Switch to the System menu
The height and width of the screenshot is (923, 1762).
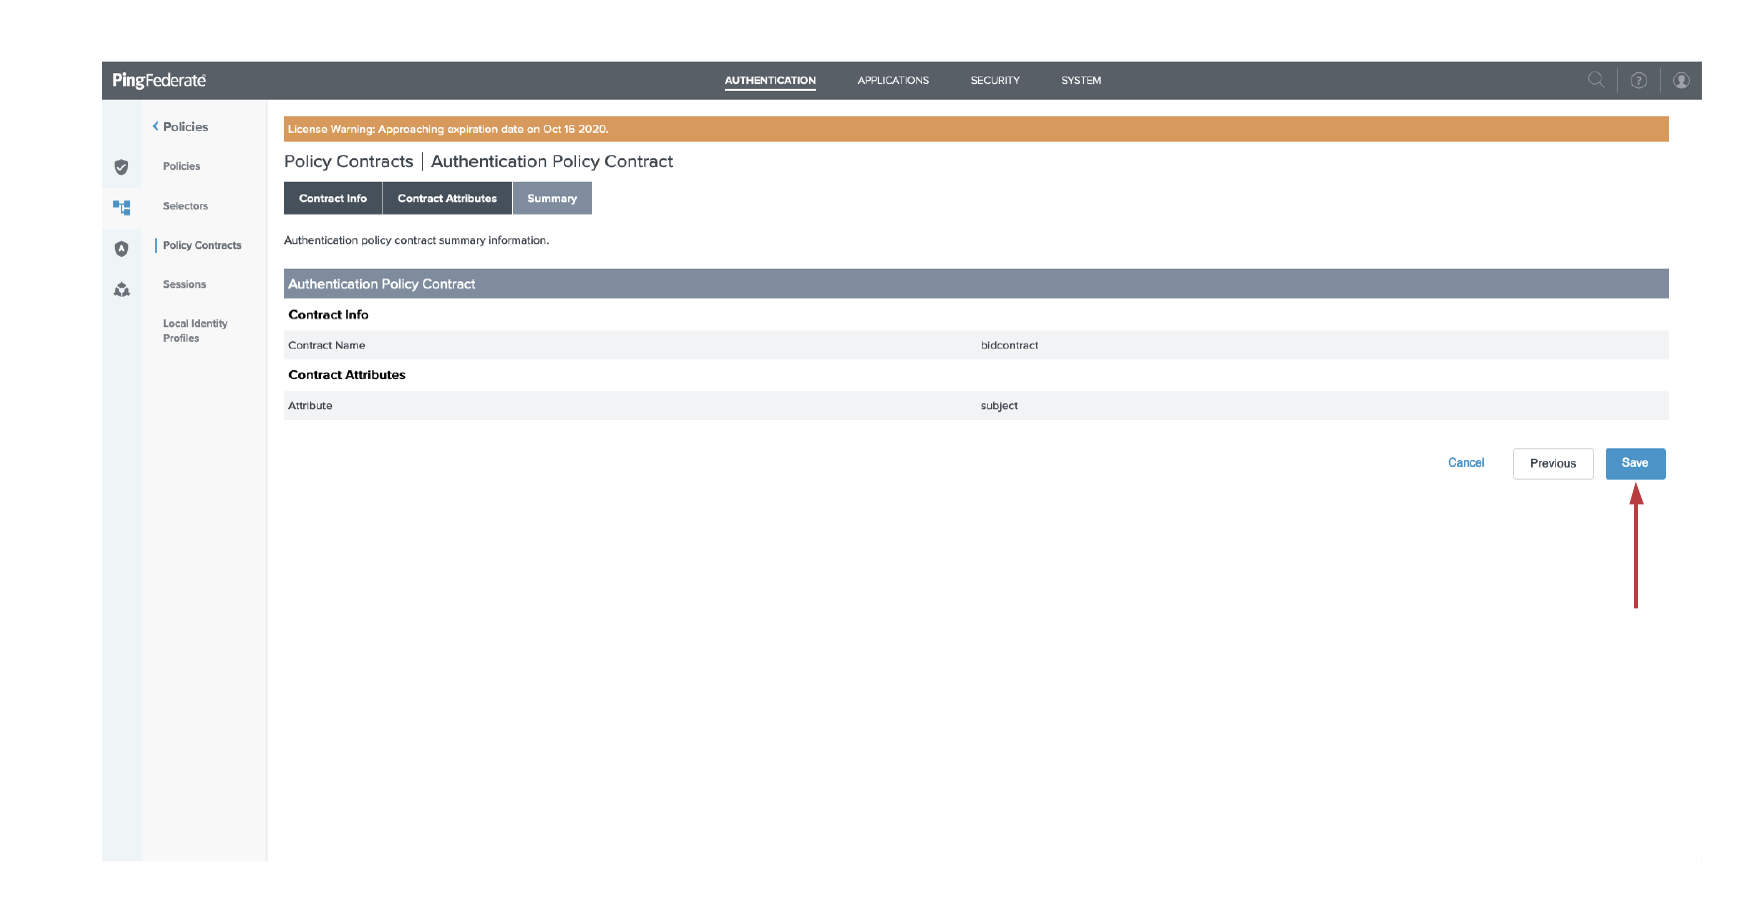tap(1081, 81)
